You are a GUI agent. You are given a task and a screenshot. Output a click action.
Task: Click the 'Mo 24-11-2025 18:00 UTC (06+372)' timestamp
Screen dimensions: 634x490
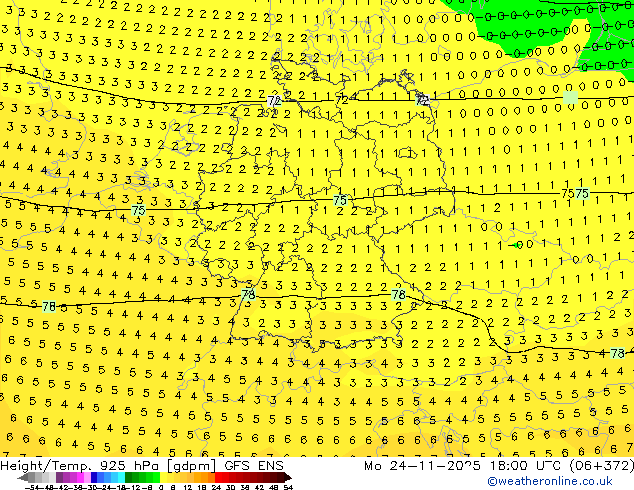pos(499,466)
